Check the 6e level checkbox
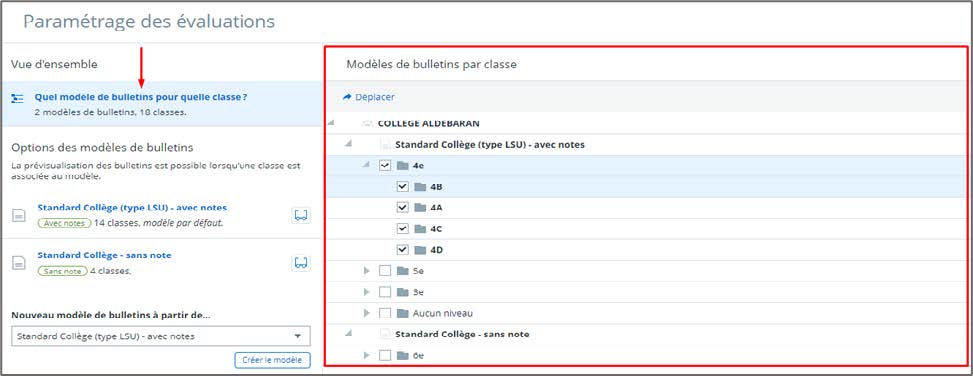This screenshot has width=973, height=376. pos(385,356)
